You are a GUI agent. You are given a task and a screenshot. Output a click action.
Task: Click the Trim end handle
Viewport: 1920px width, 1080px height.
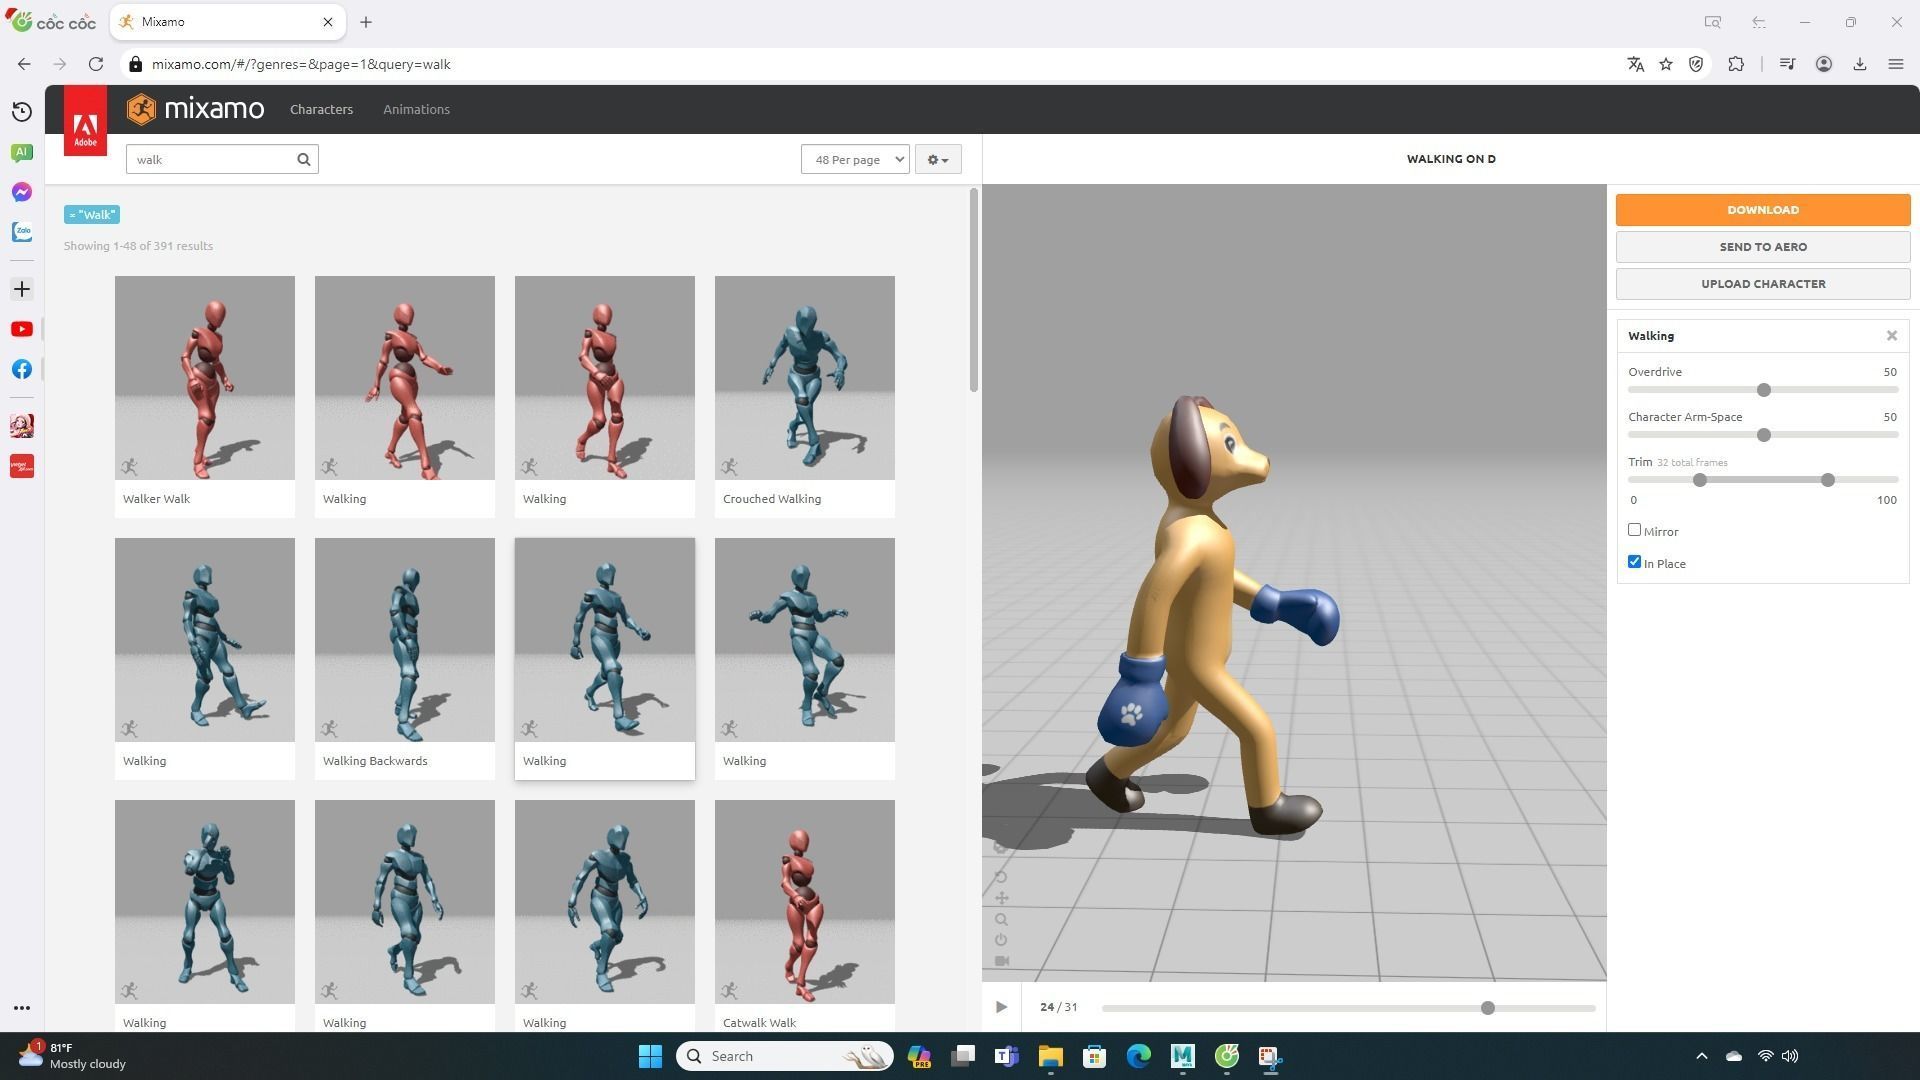1828,480
